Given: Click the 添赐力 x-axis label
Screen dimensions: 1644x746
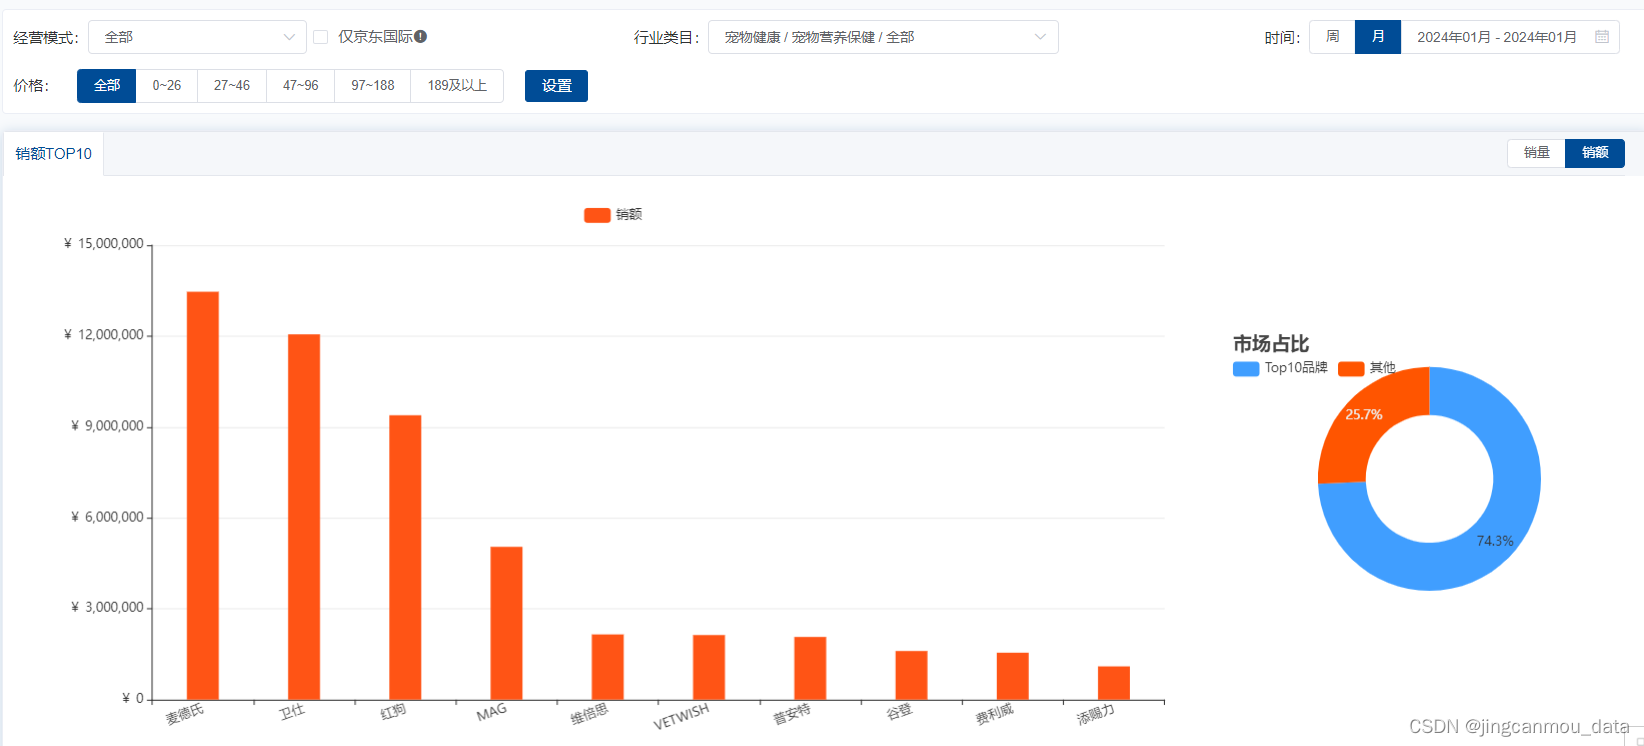Looking at the screenshot, I should click(1095, 714).
